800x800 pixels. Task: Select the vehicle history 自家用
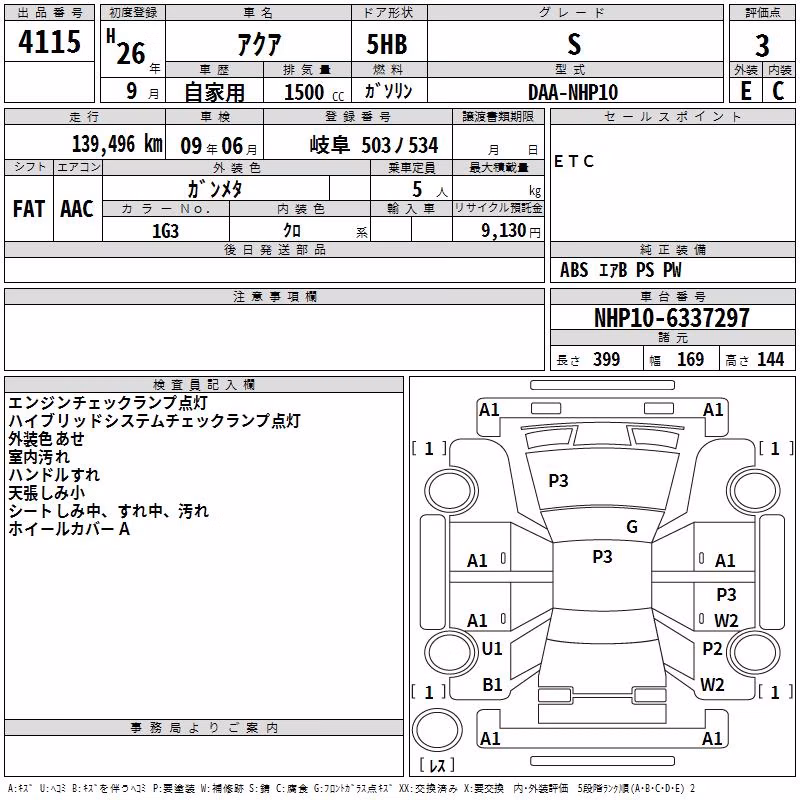coord(214,92)
